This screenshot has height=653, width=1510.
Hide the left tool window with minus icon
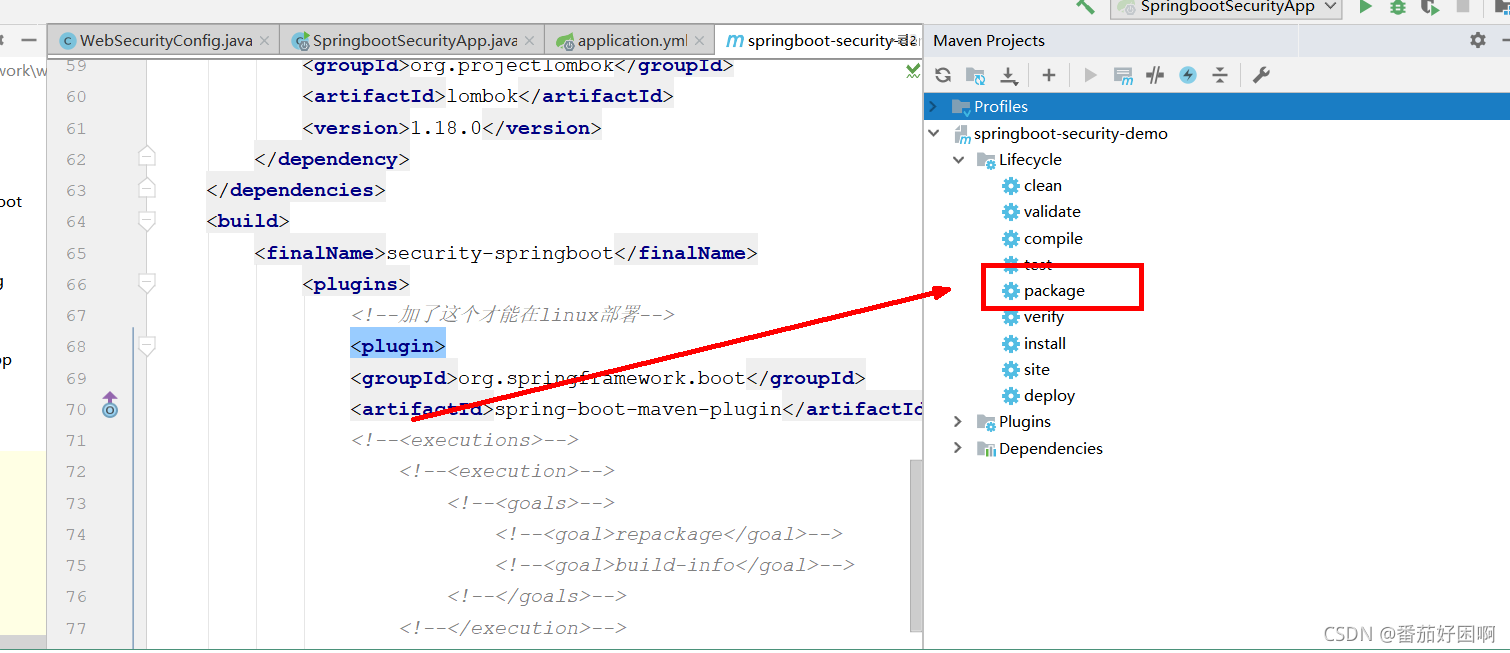click(30, 41)
